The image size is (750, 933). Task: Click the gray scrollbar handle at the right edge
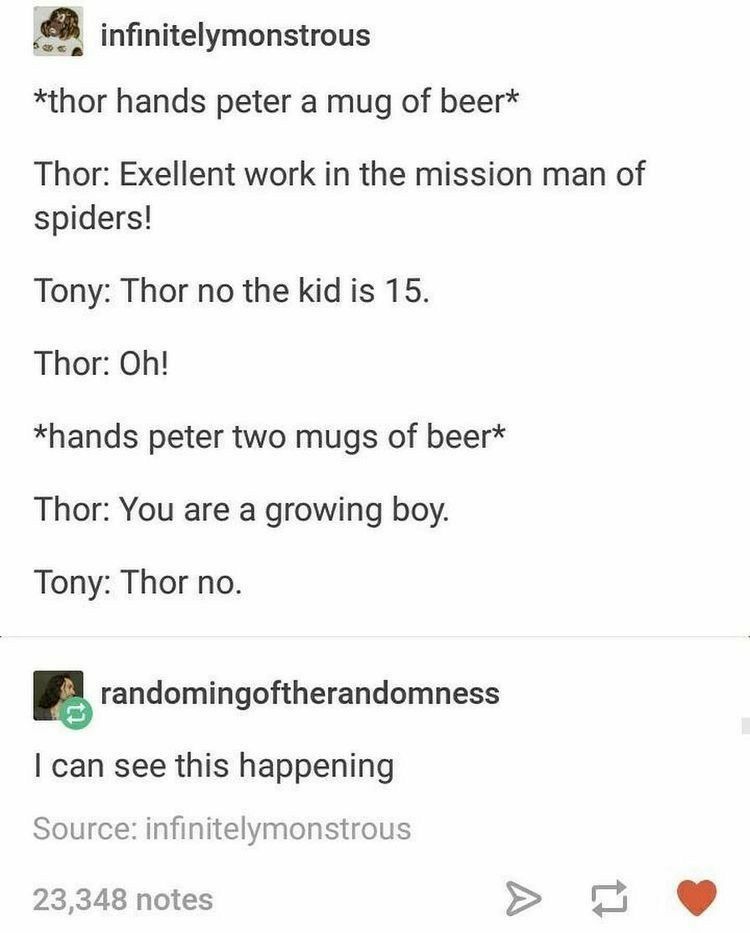pos(745,727)
